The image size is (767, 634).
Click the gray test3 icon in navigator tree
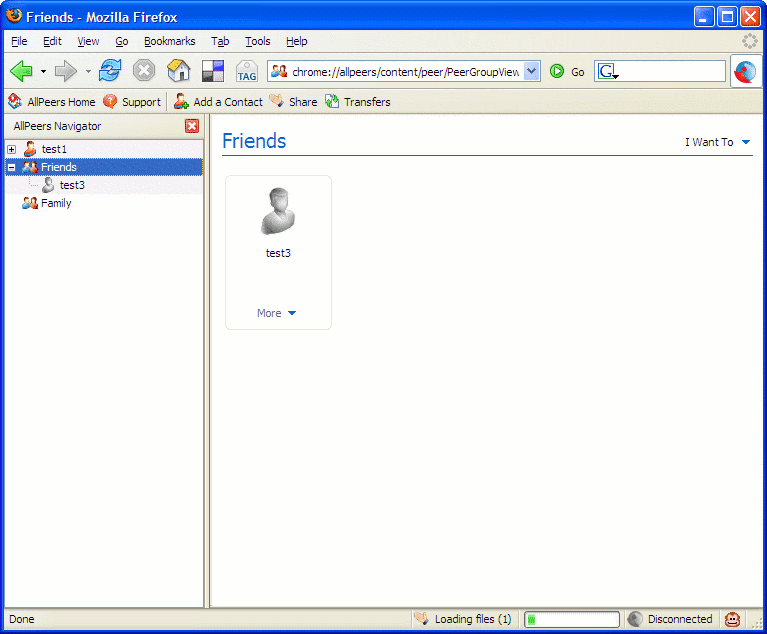pyautogui.click(x=48, y=185)
